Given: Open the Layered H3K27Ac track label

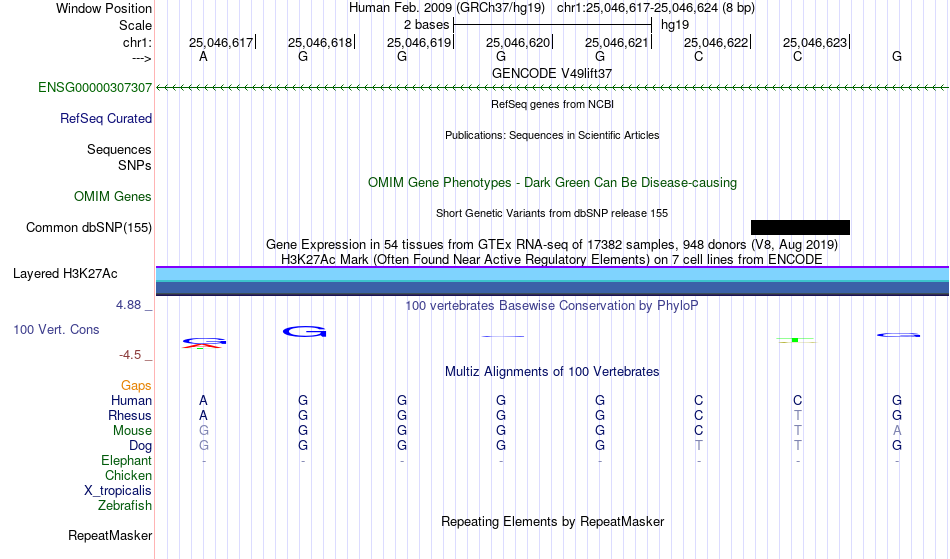Looking at the screenshot, I should [65, 274].
